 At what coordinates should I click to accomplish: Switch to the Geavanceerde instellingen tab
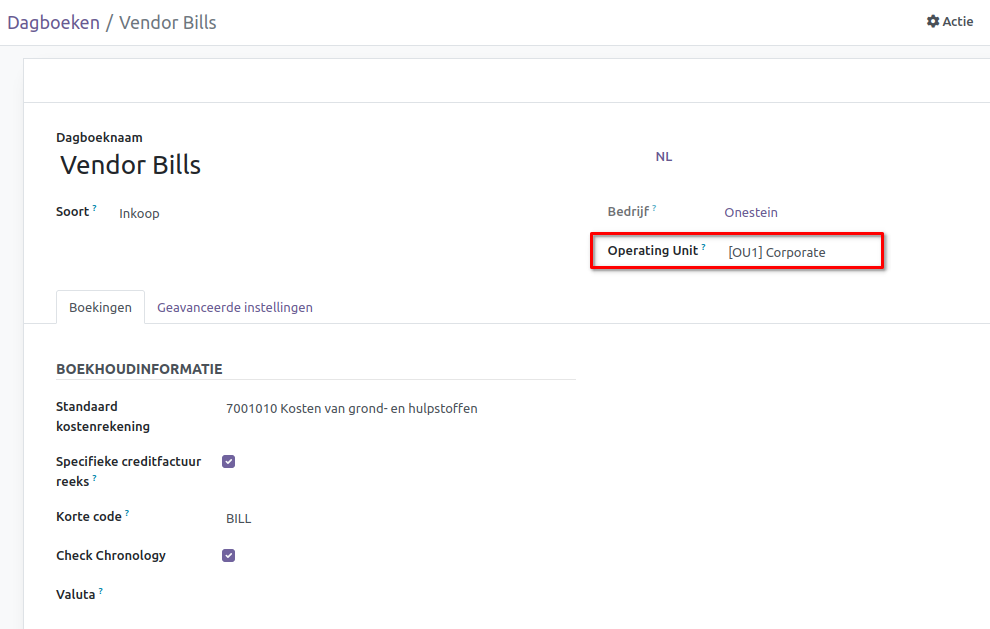pyautogui.click(x=235, y=308)
